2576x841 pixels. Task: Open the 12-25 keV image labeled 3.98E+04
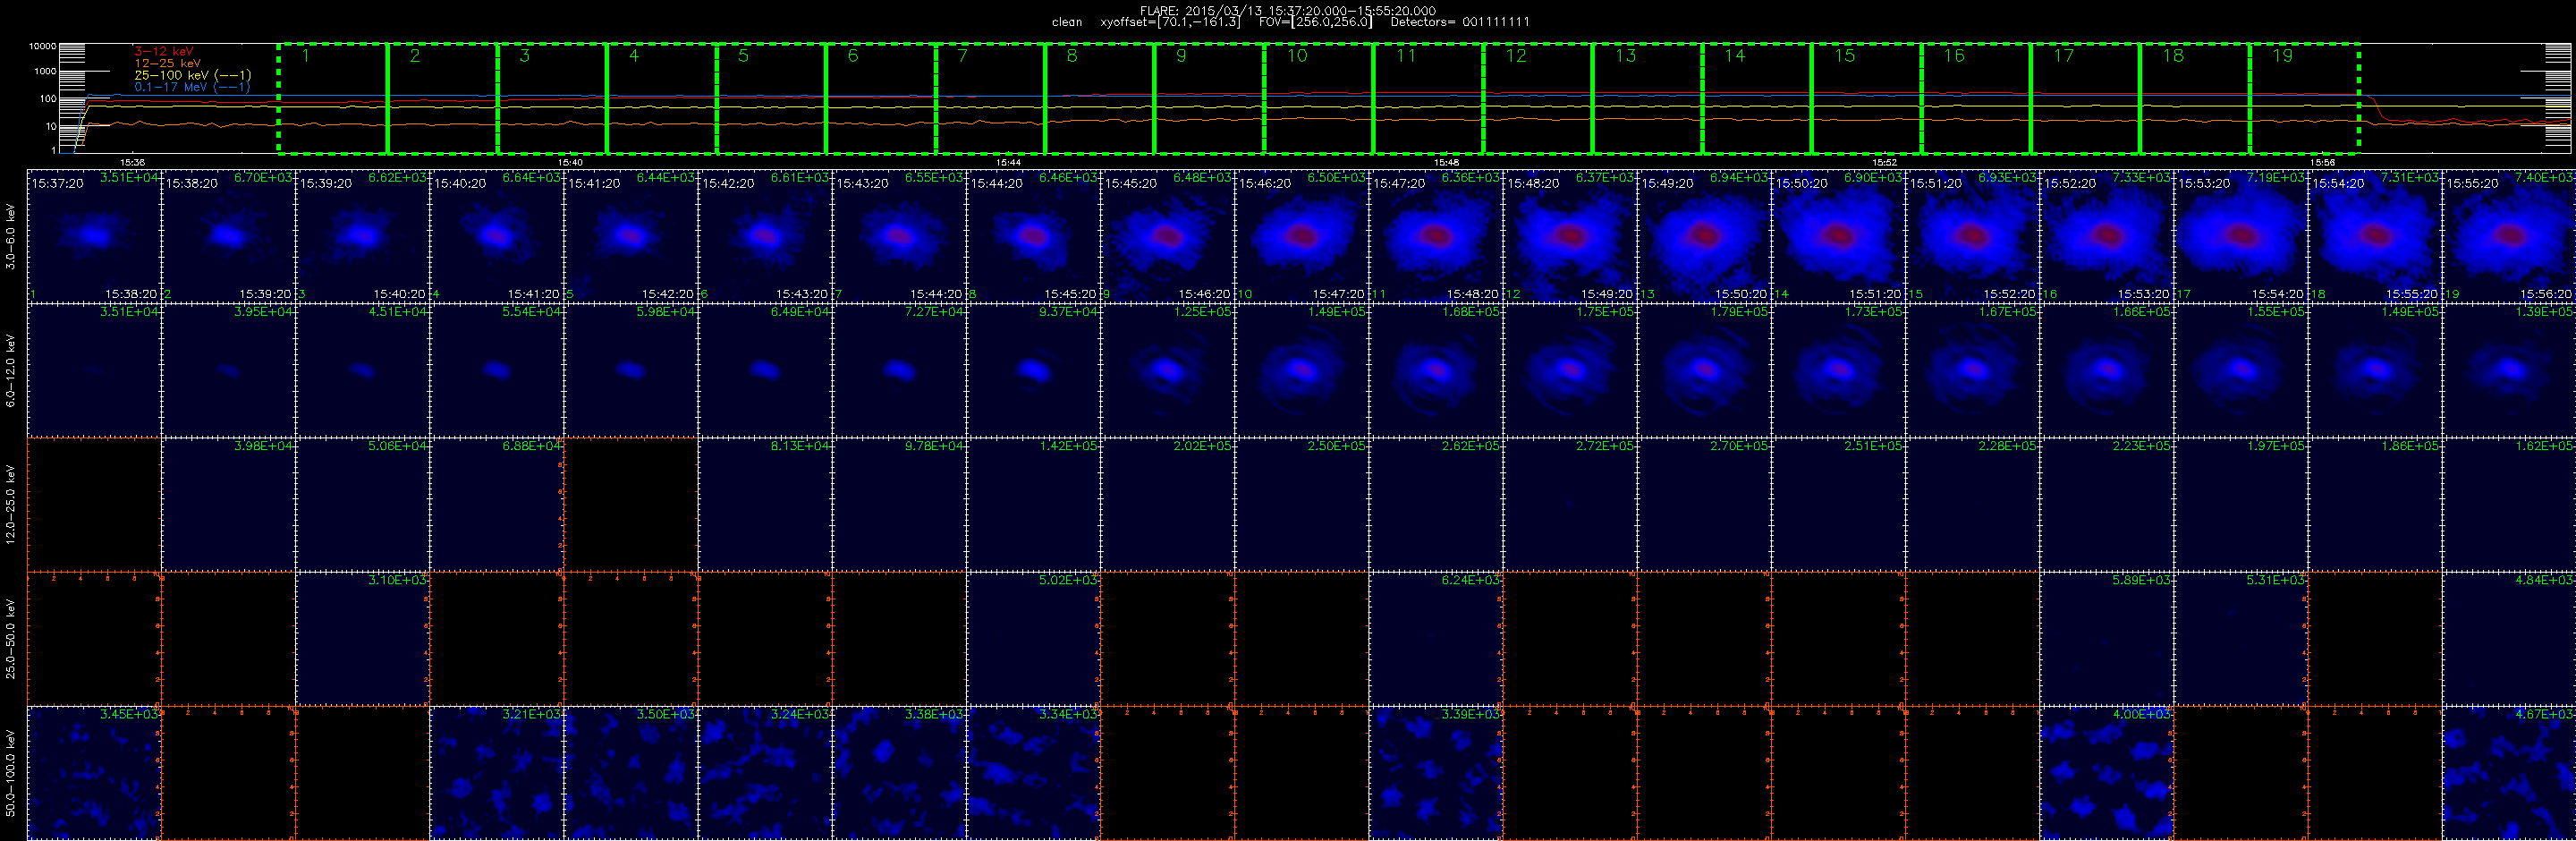point(228,504)
